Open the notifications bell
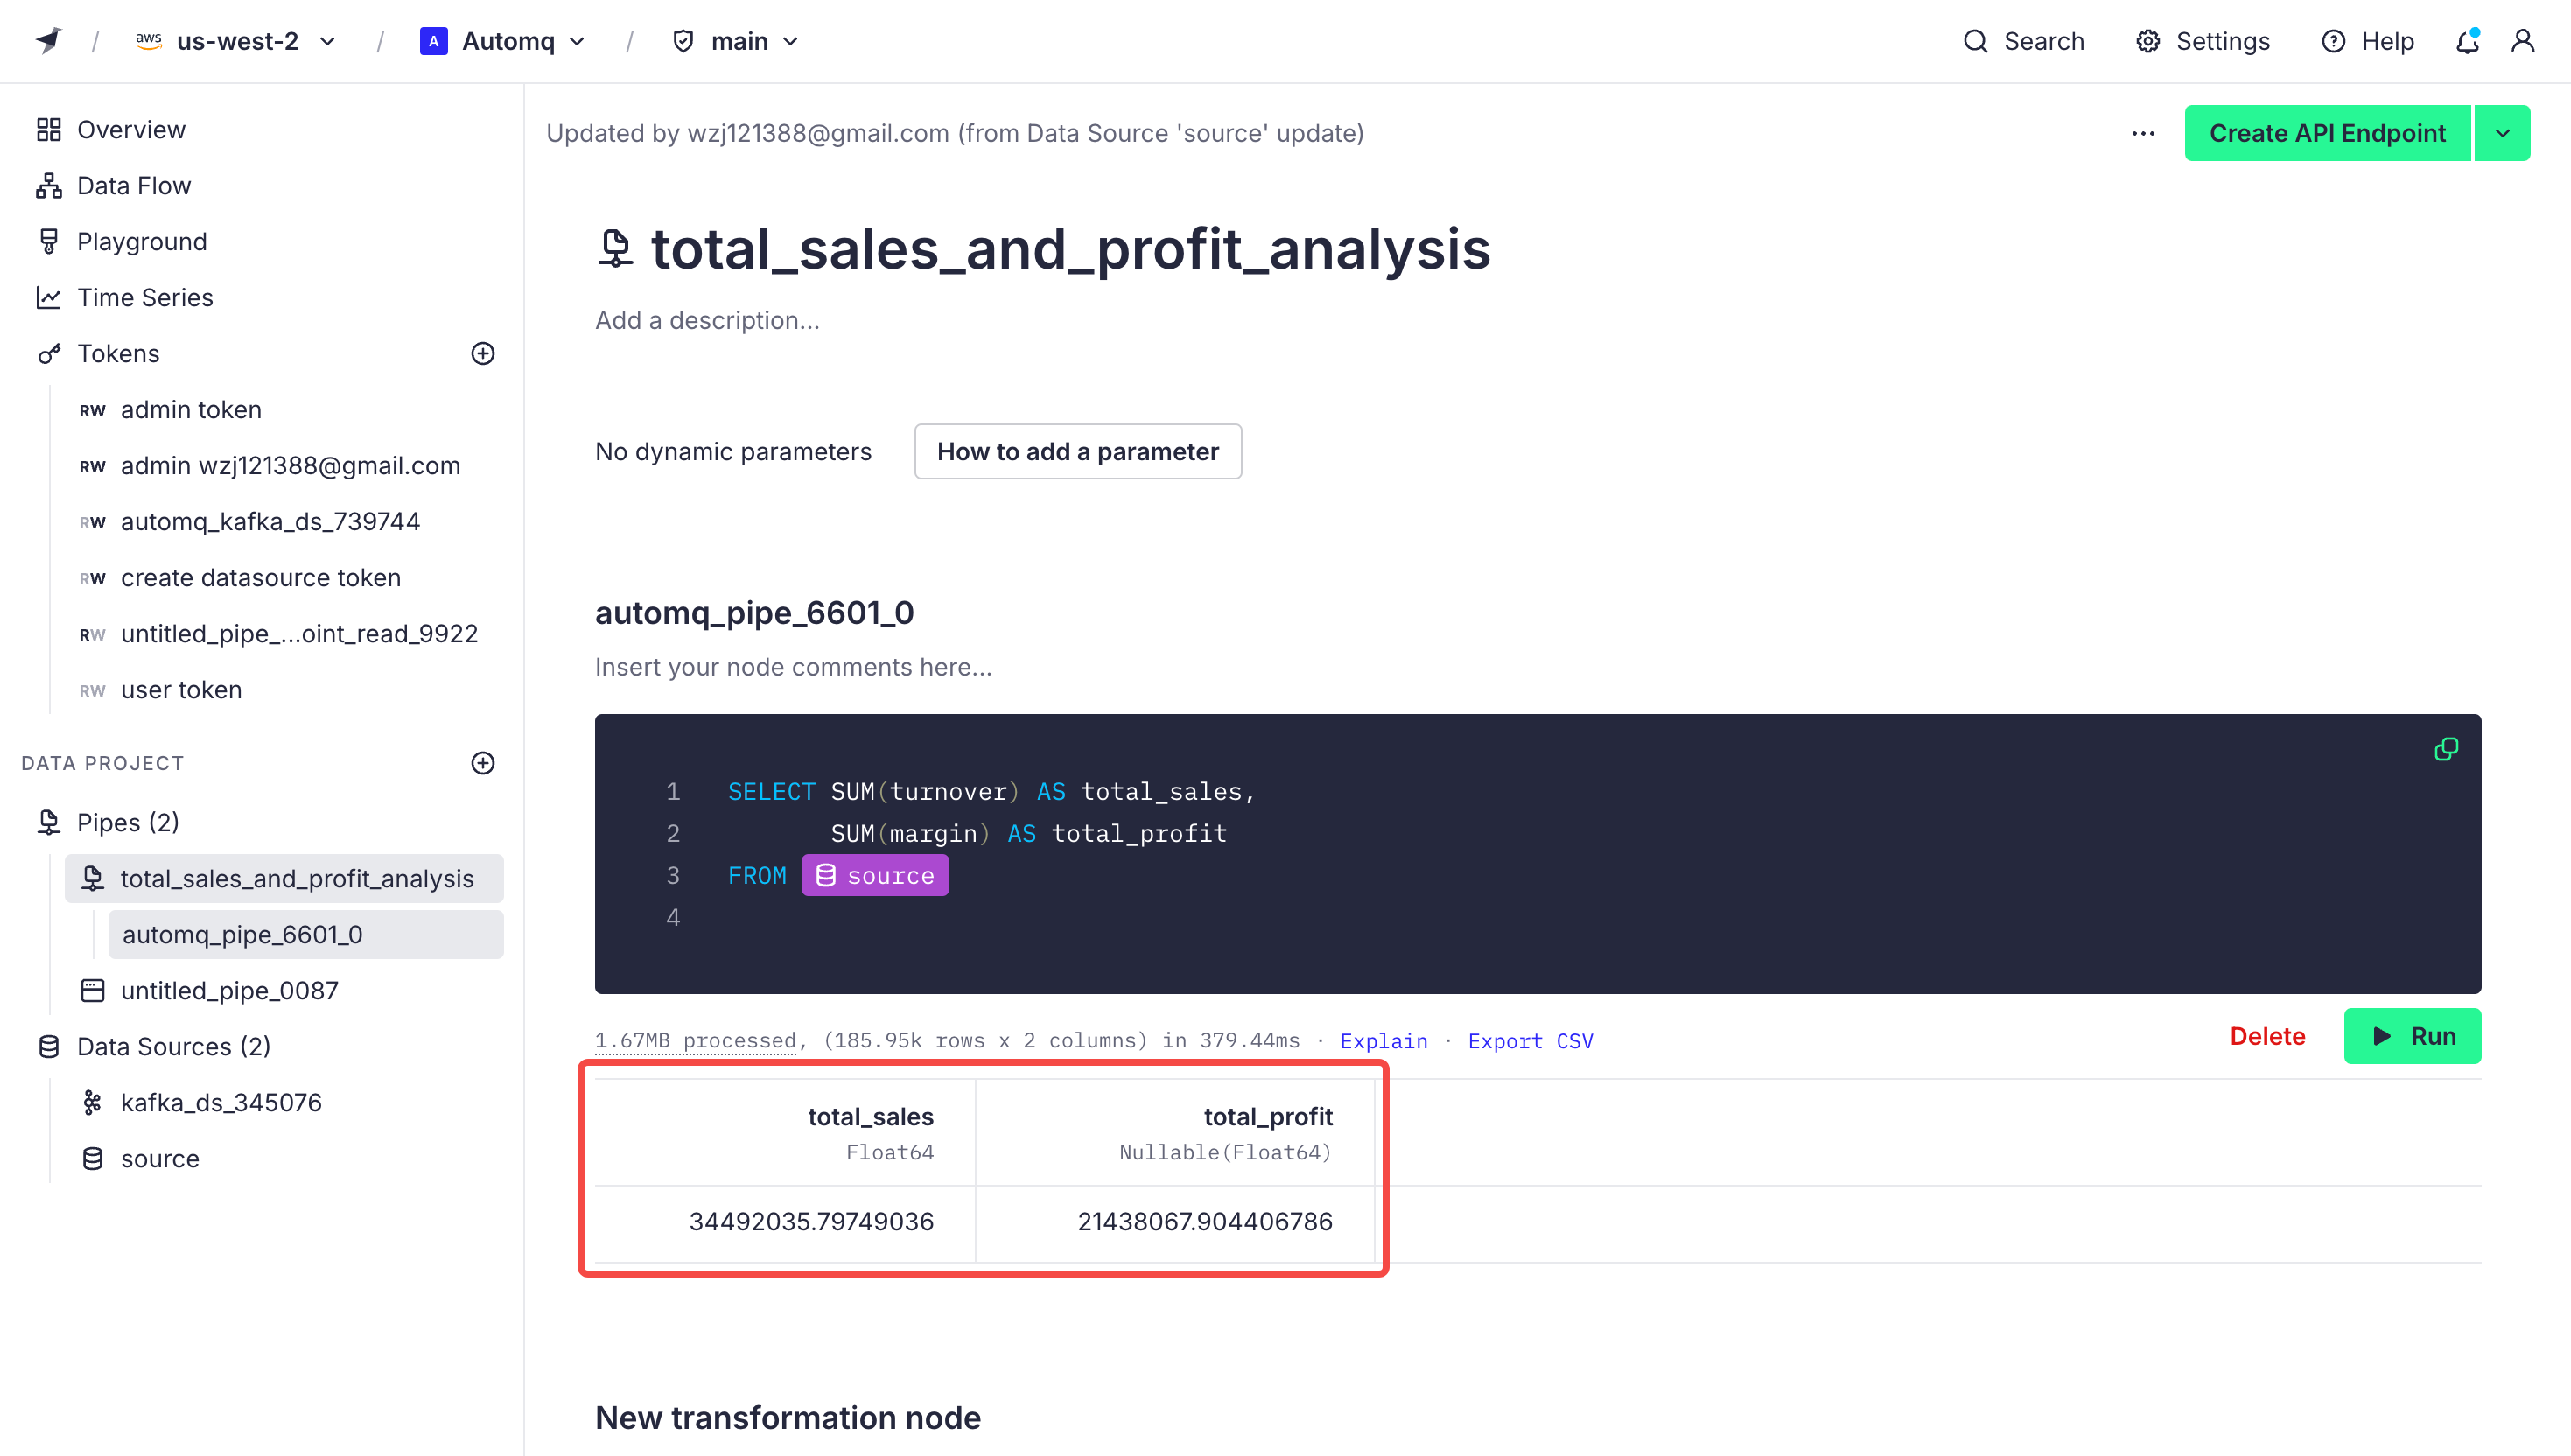Viewport: 2571px width, 1456px height. click(2467, 41)
